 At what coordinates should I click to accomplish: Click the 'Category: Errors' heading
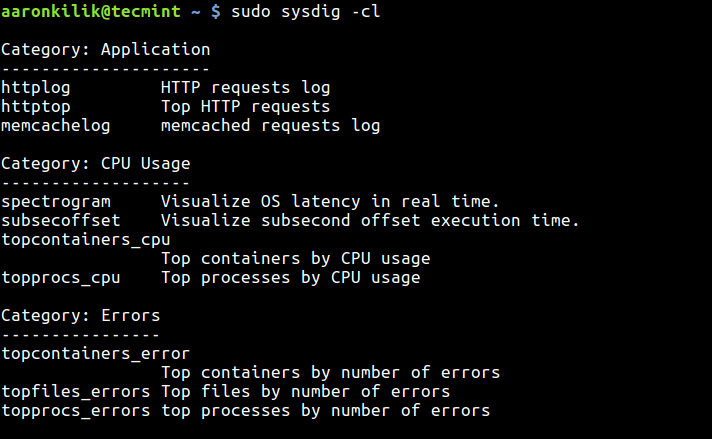pyautogui.click(x=81, y=316)
